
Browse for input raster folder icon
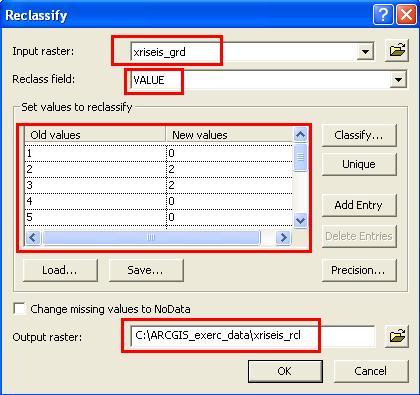(397, 51)
